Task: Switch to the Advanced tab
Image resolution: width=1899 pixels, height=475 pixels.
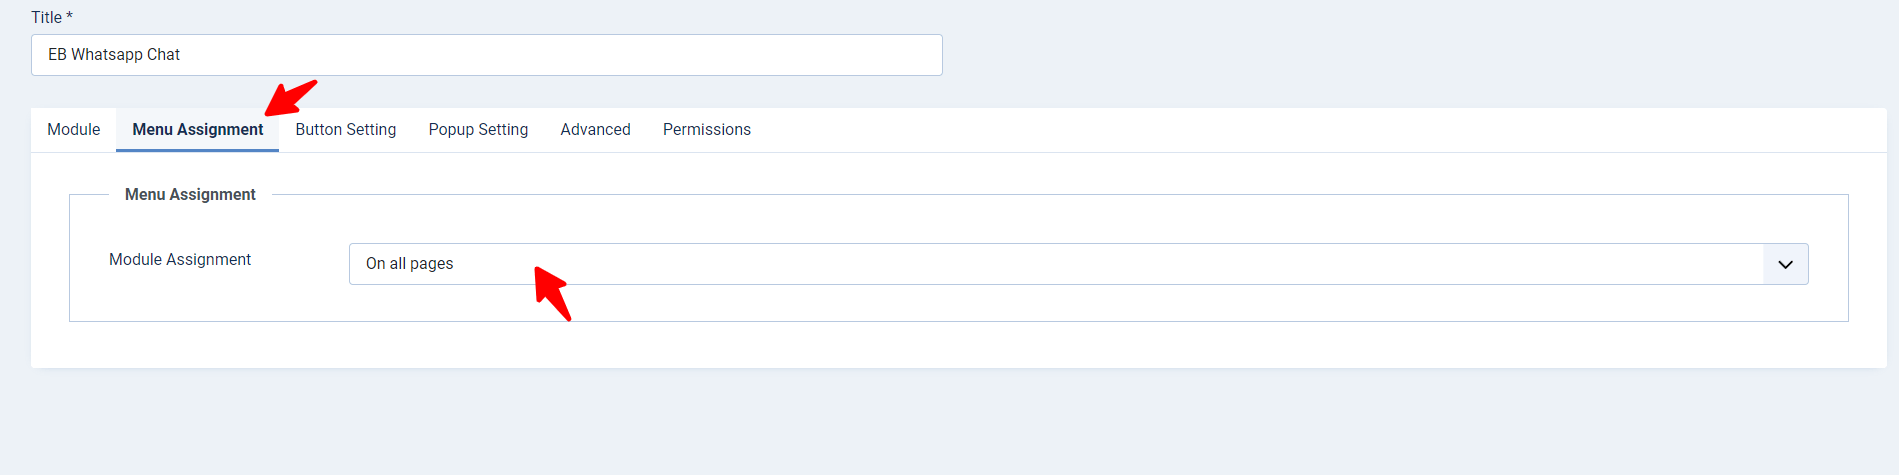Action: point(595,130)
